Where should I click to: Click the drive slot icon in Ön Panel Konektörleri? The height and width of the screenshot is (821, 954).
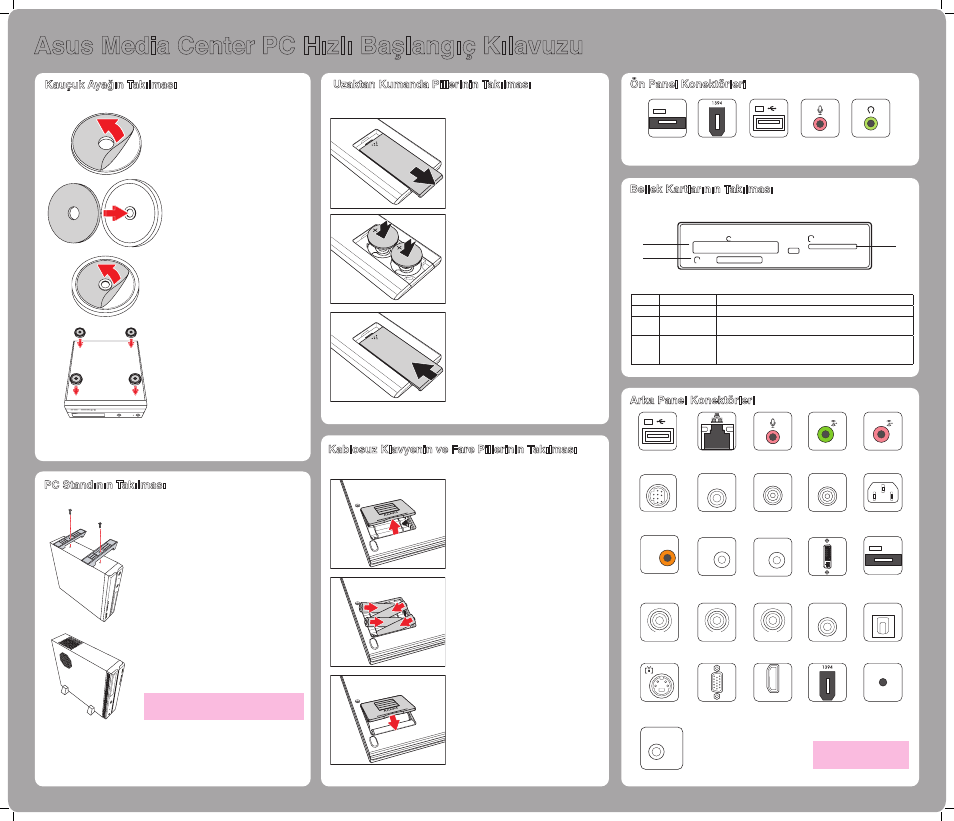click(667, 118)
